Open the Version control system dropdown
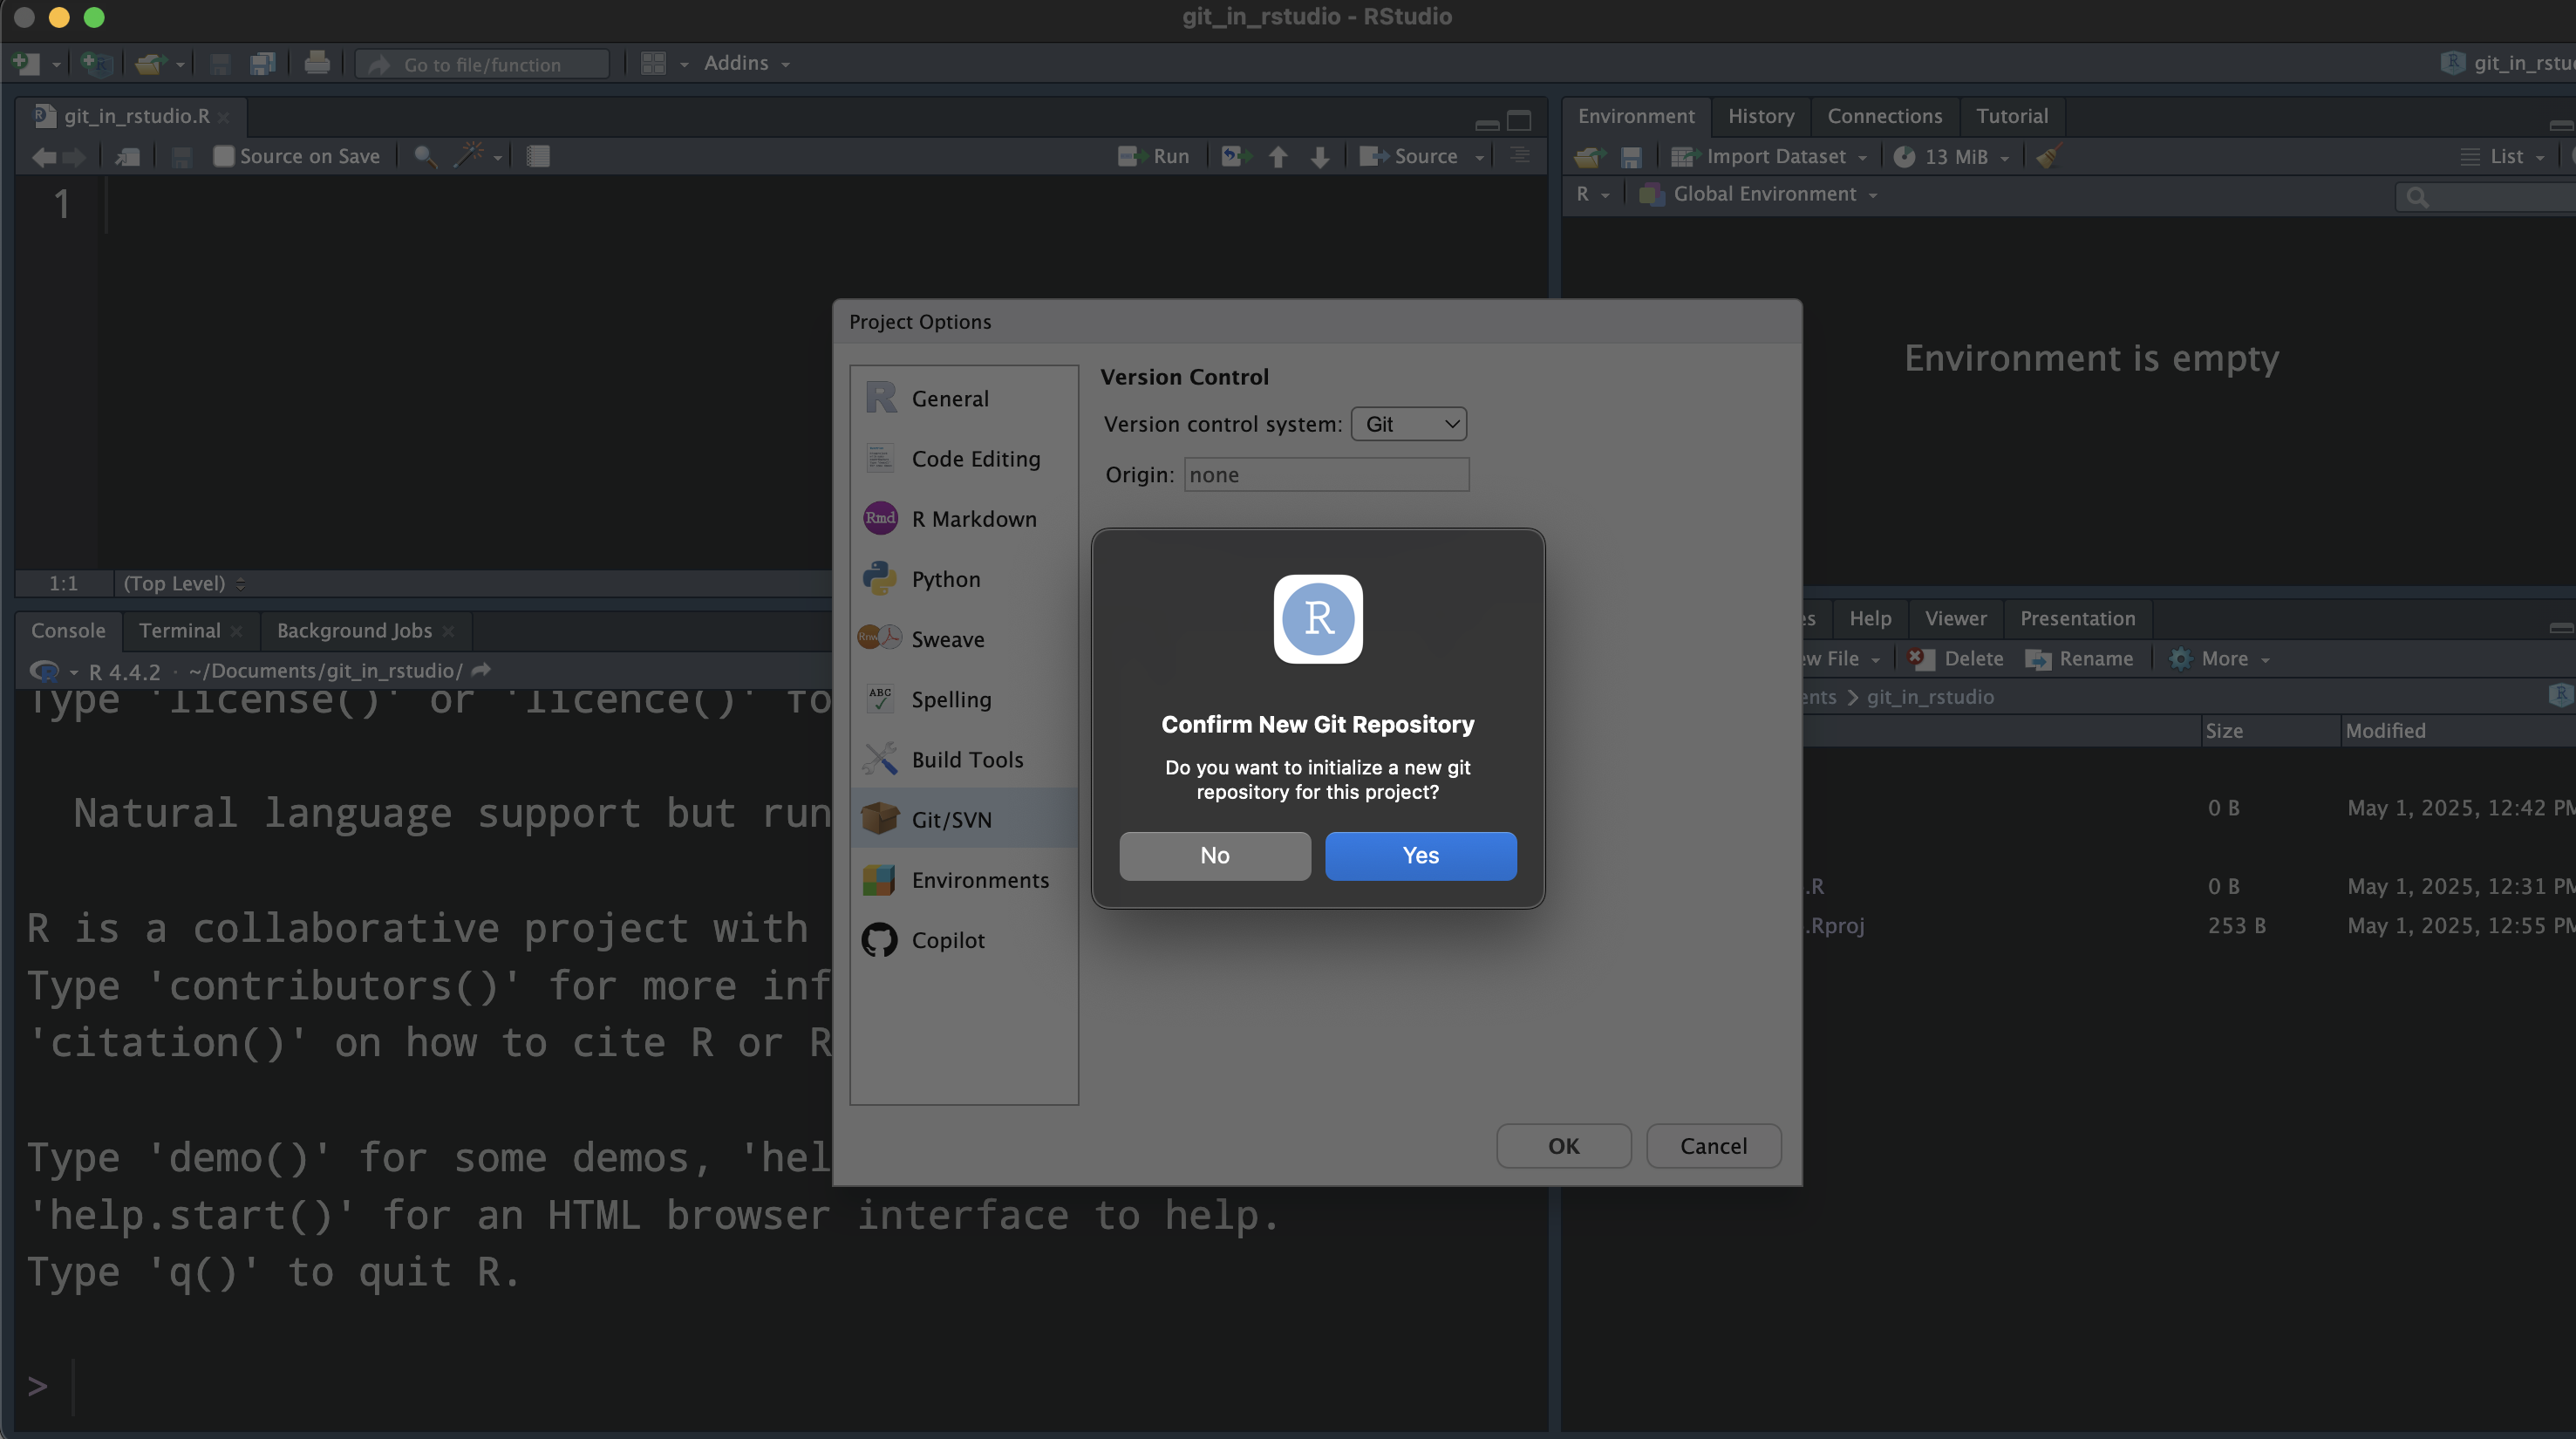This screenshot has width=2576, height=1439. [1408, 424]
